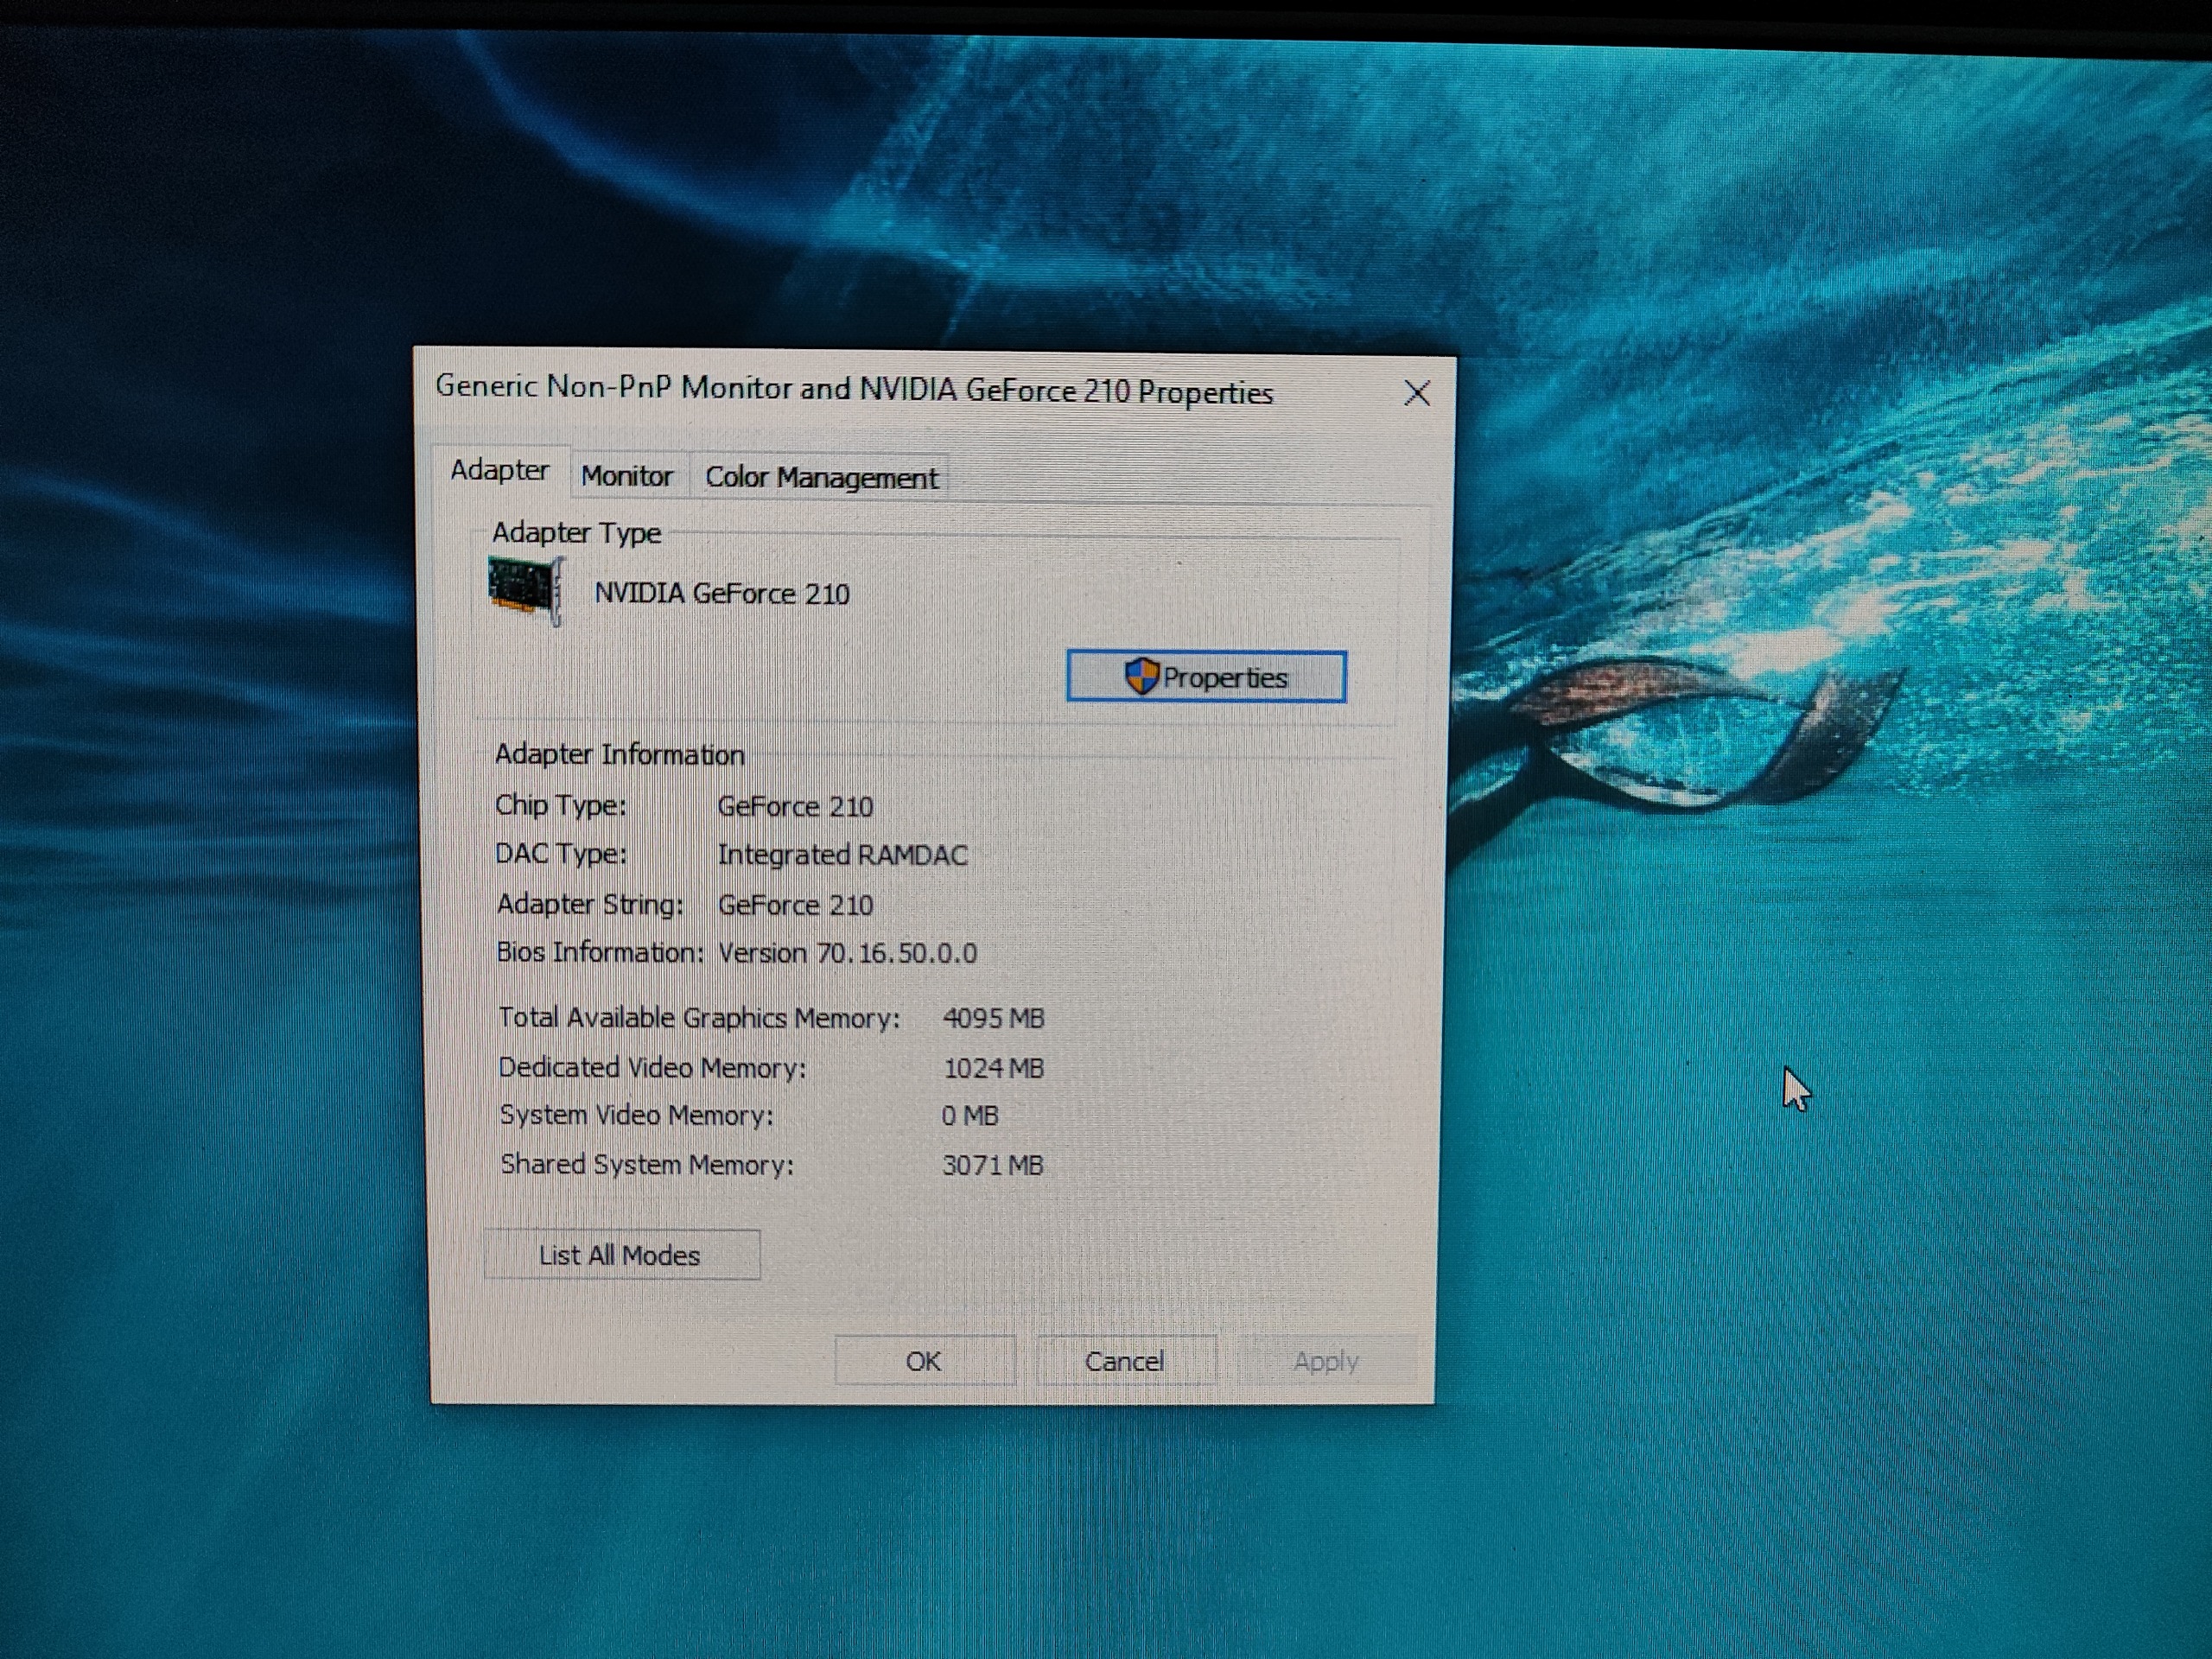Click the greyed-out Apply button
2212x1659 pixels.
point(1326,1361)
